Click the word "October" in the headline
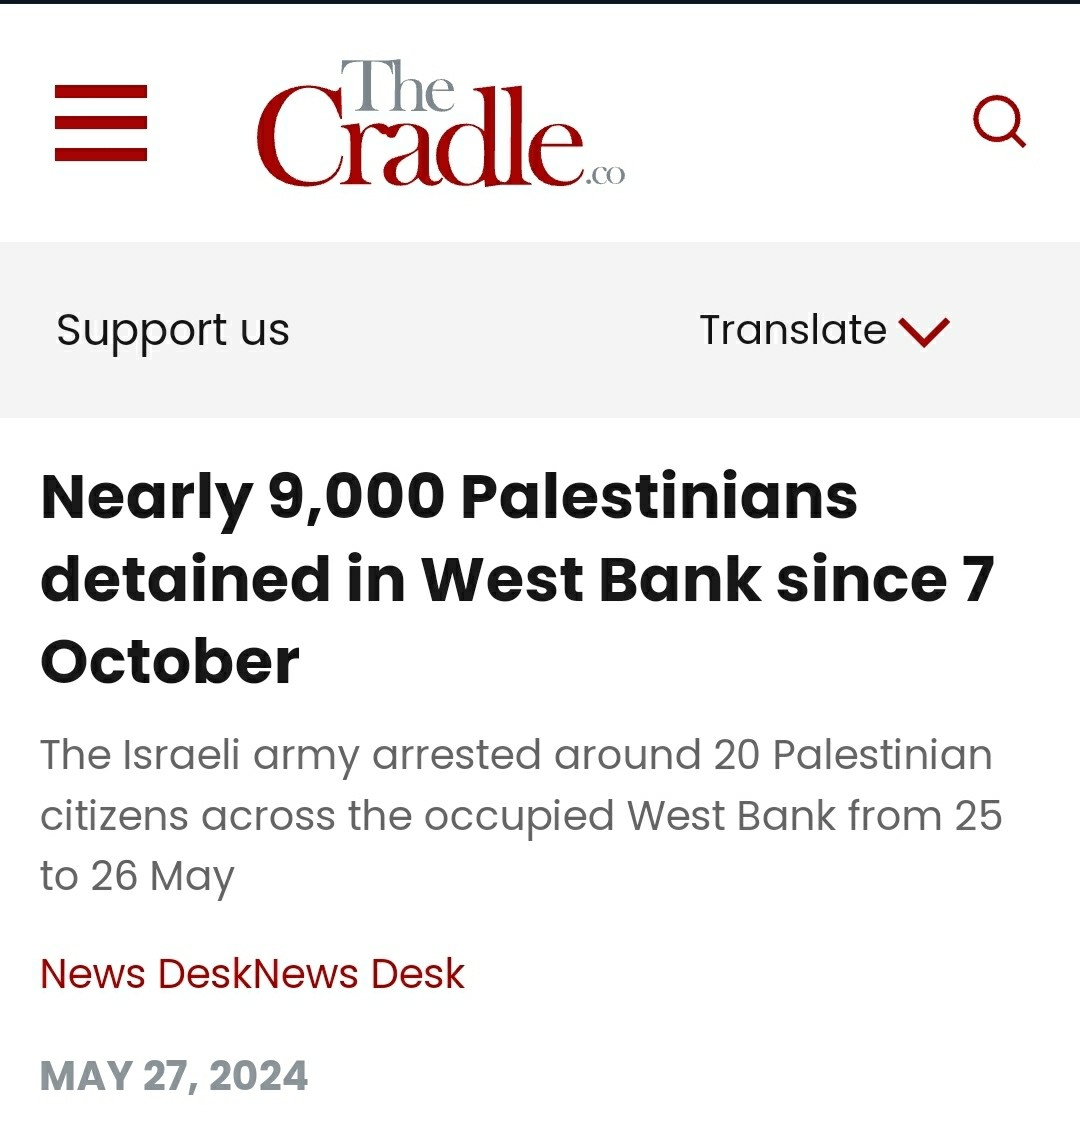 [170, 662]
